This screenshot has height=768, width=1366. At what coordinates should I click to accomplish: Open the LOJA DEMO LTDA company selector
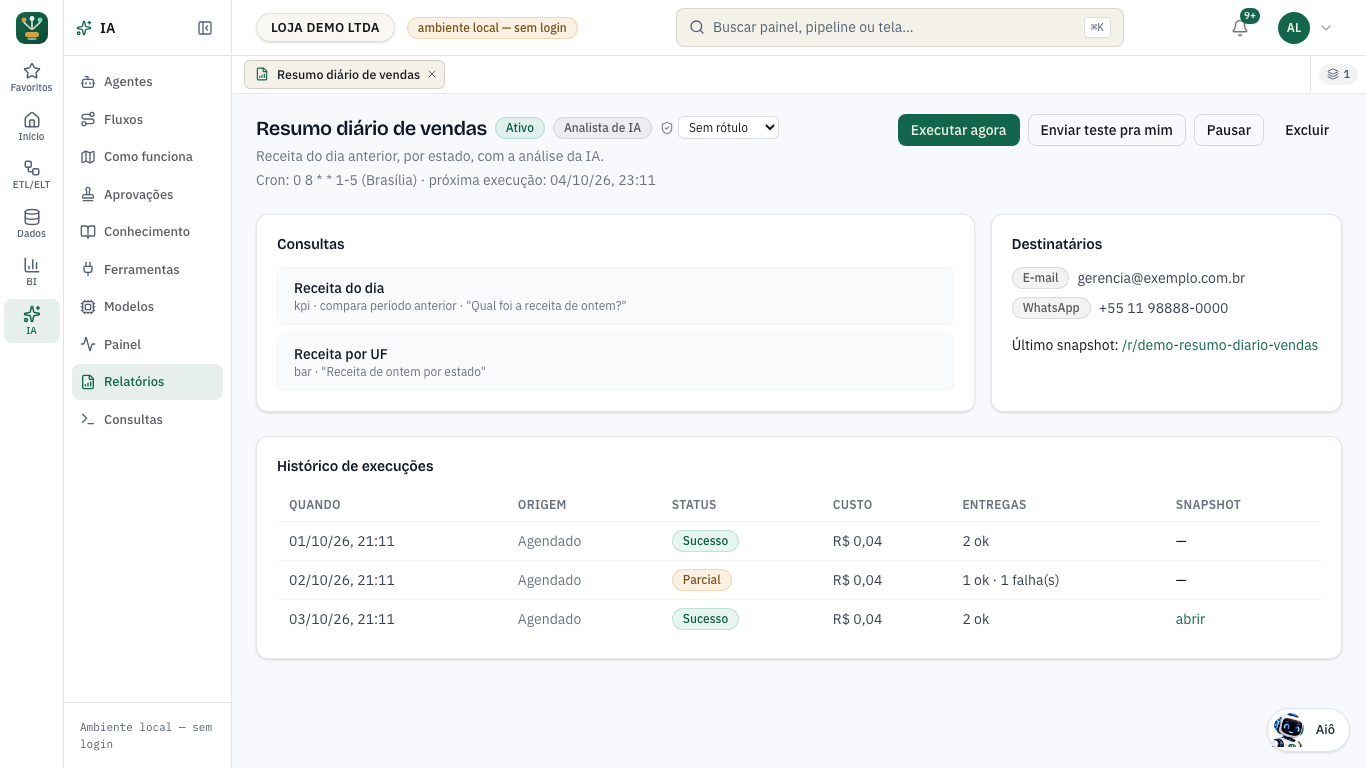point(325,28)
